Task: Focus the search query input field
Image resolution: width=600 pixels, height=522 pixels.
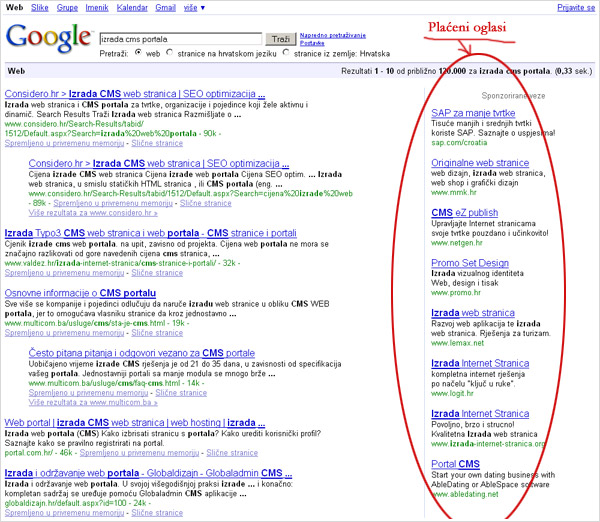Action: click(181, 39)
